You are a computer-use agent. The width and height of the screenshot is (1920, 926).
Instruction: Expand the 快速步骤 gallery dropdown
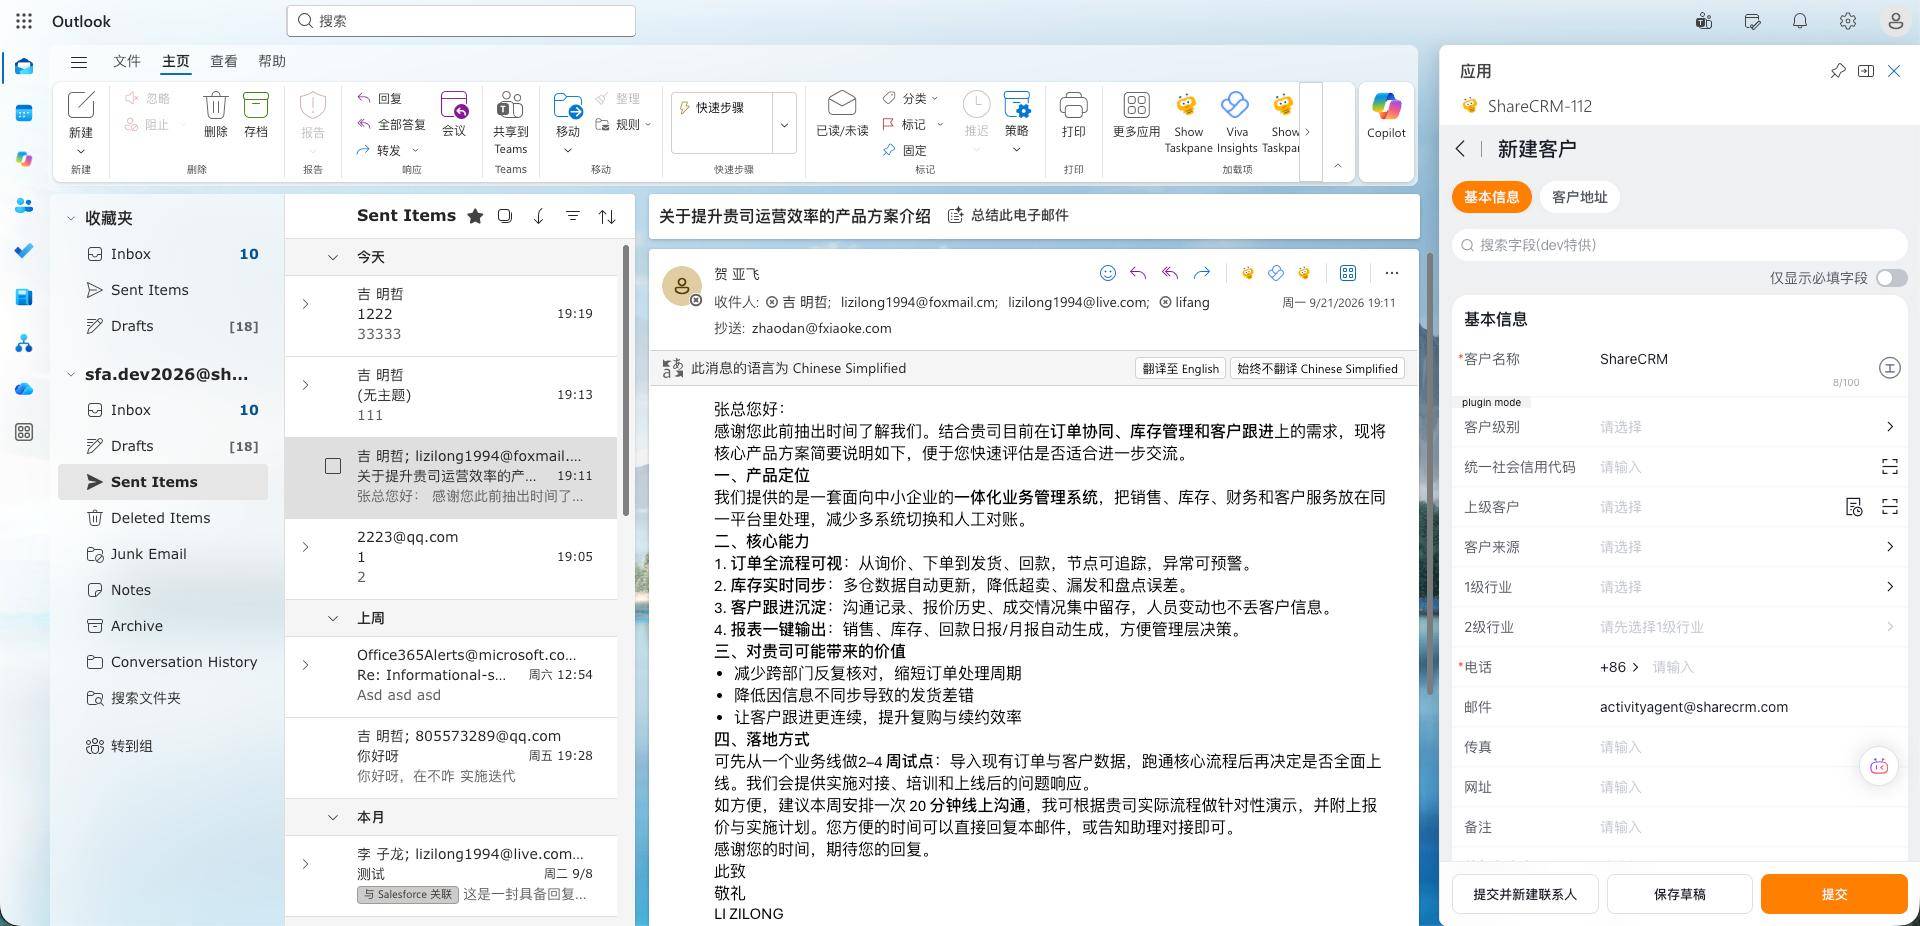click(x=784, y=125)
